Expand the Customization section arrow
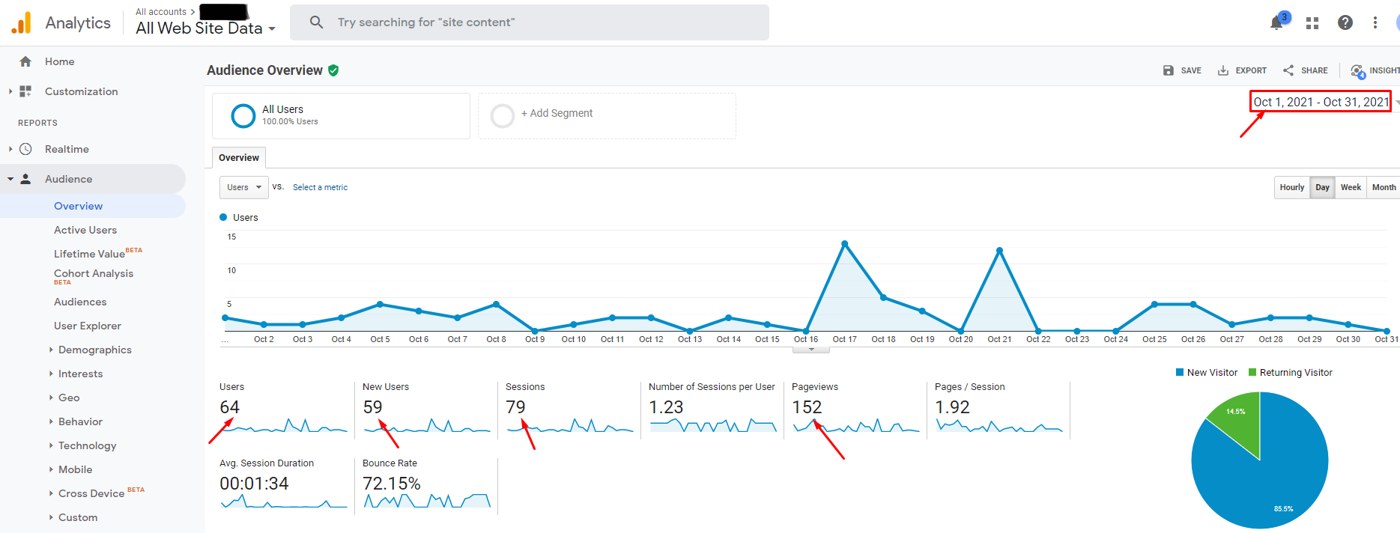 [10, 91]
